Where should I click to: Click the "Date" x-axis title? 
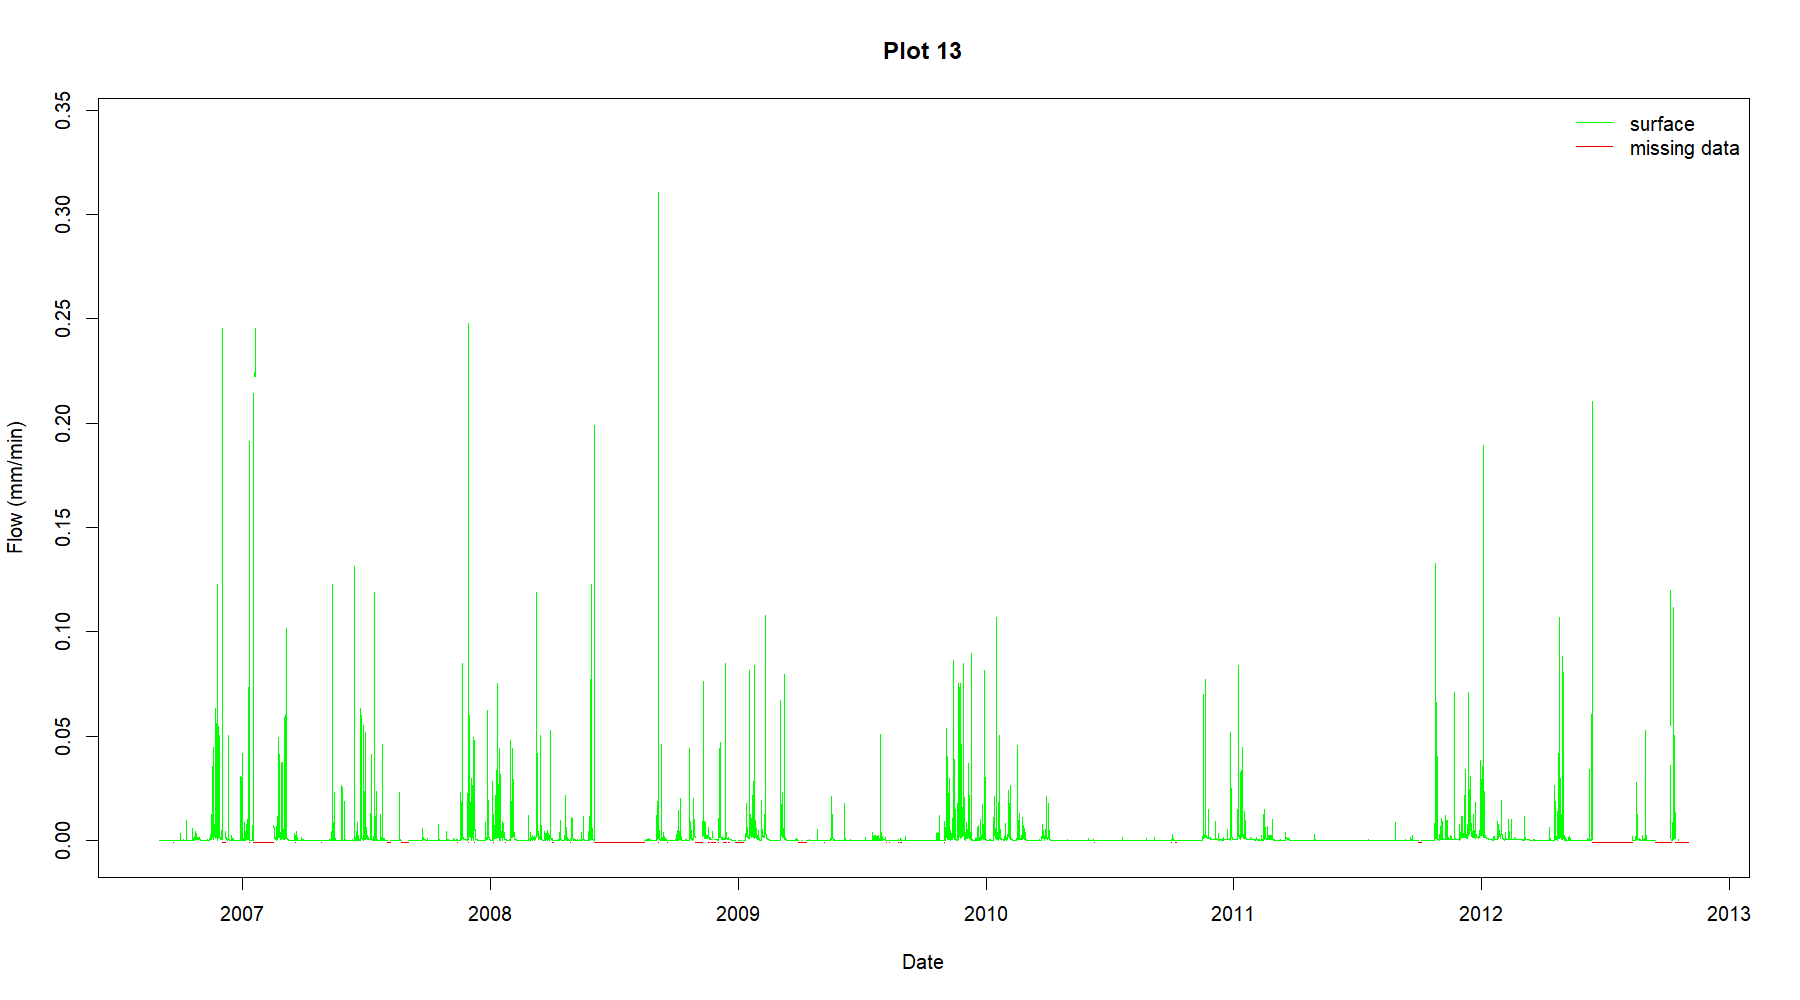pos(922,962)
